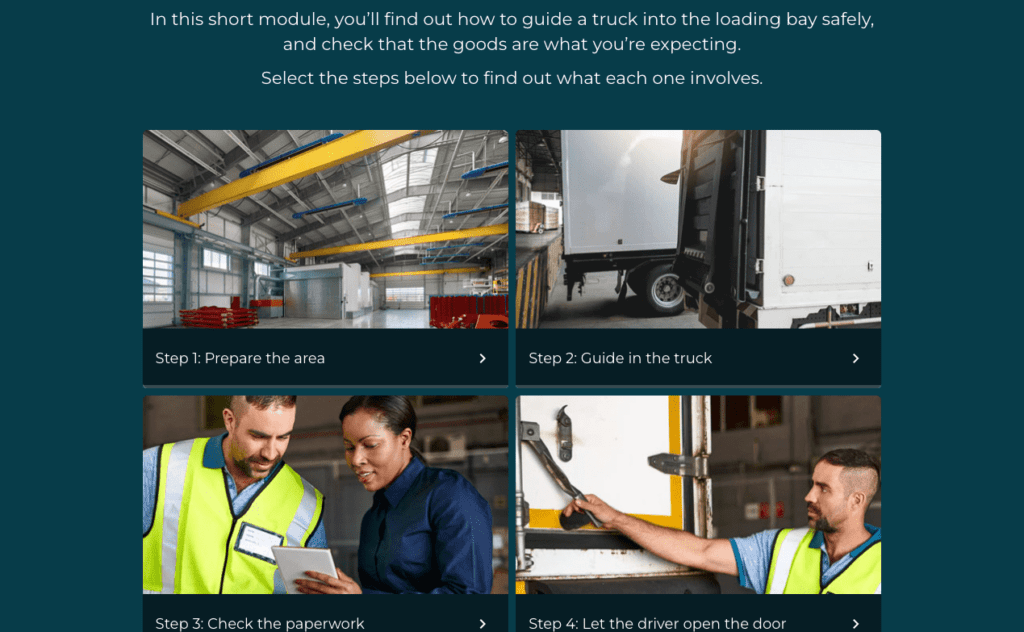Image resolution: width=1024 pixels, height=632 pixels.
Task: Expand Step 2 chevron arrow
Action: click(x=856, y=358)
